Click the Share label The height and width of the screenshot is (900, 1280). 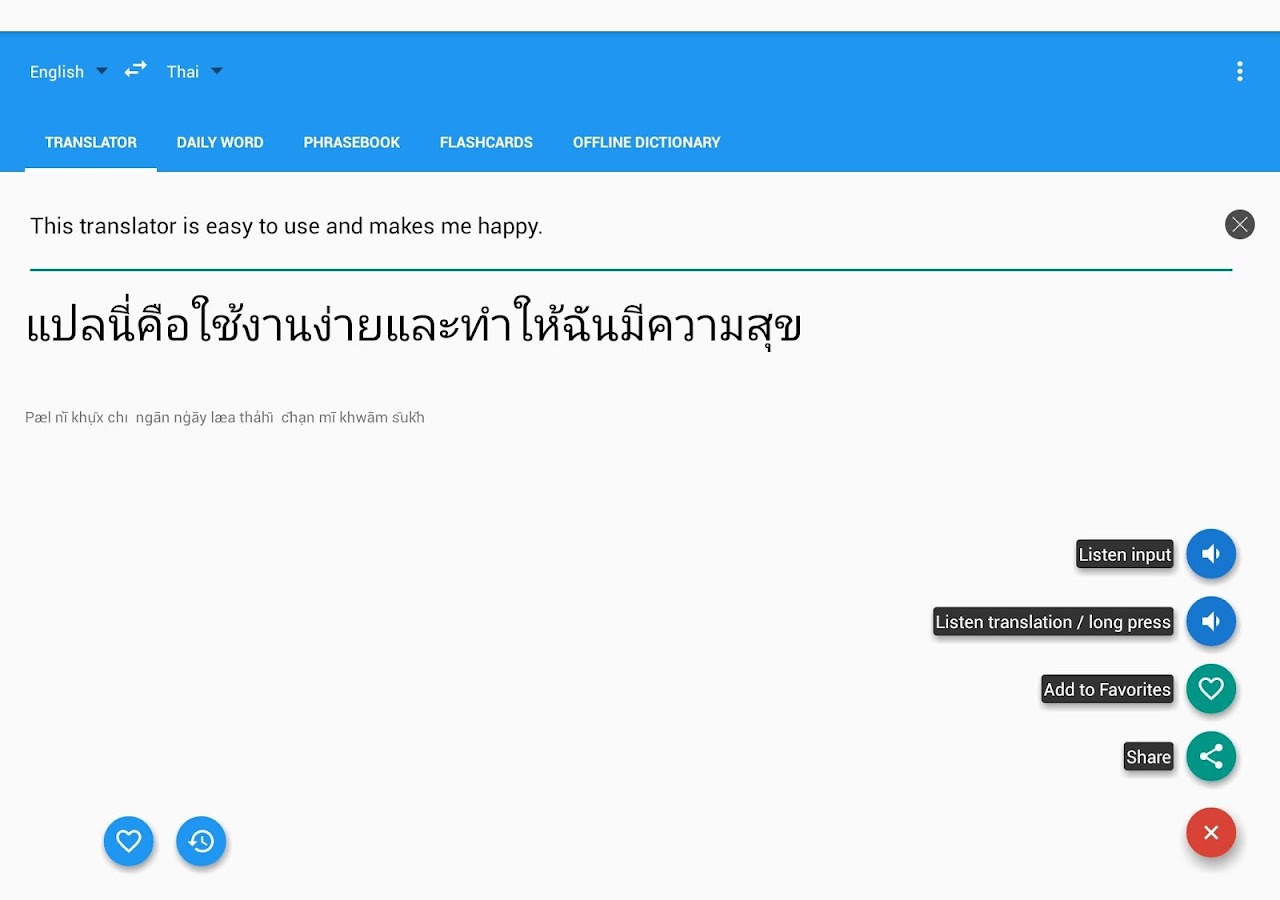1149,757
